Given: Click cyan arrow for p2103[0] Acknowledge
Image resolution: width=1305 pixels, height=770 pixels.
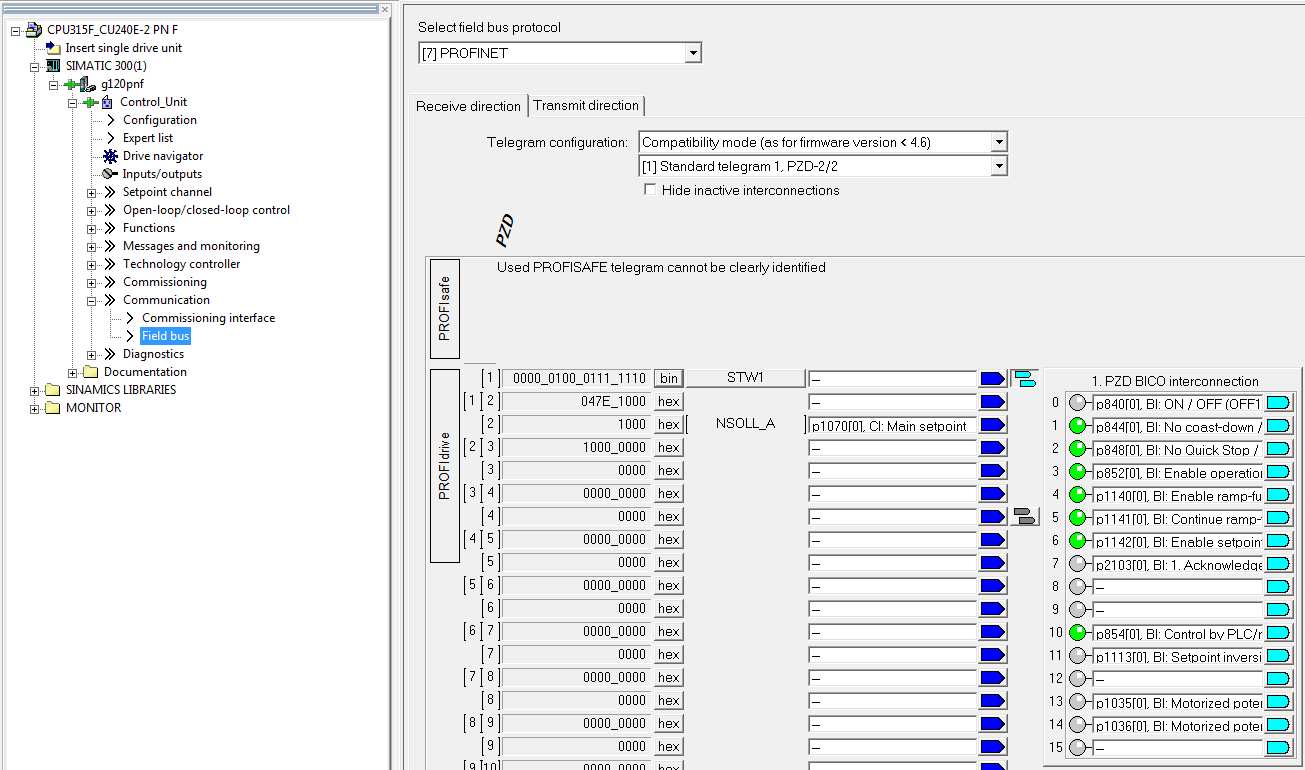Looking at the screenshot, I should (x=1278, y=564).
